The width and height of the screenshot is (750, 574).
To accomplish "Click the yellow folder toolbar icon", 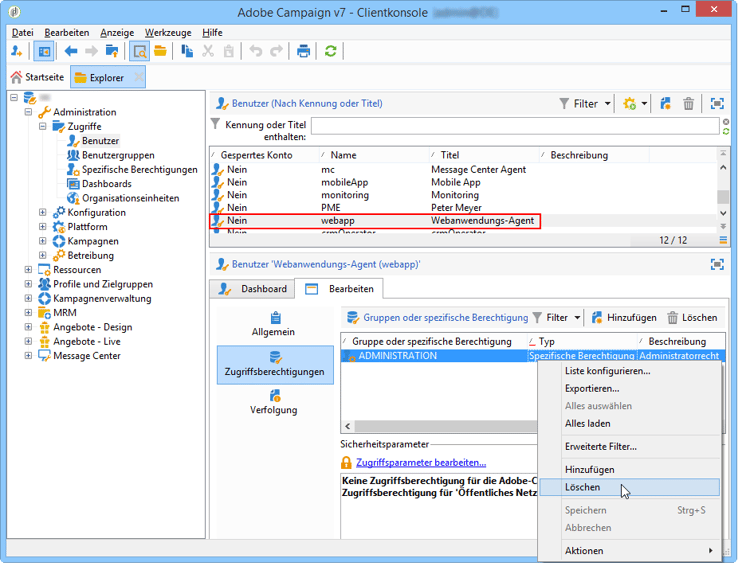I will (x=160, y=51).
